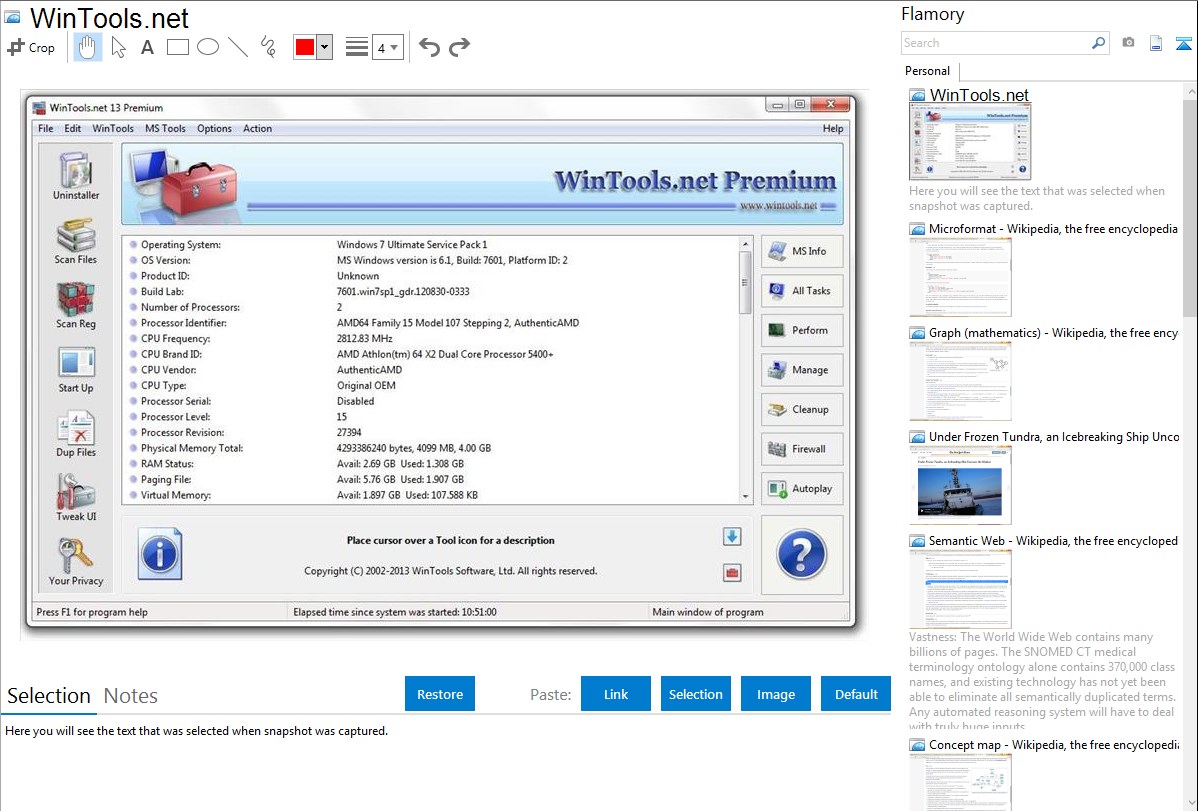Click the All Tasks button
This screenshot has height=811, width=1198.
(x=801, y=290)
